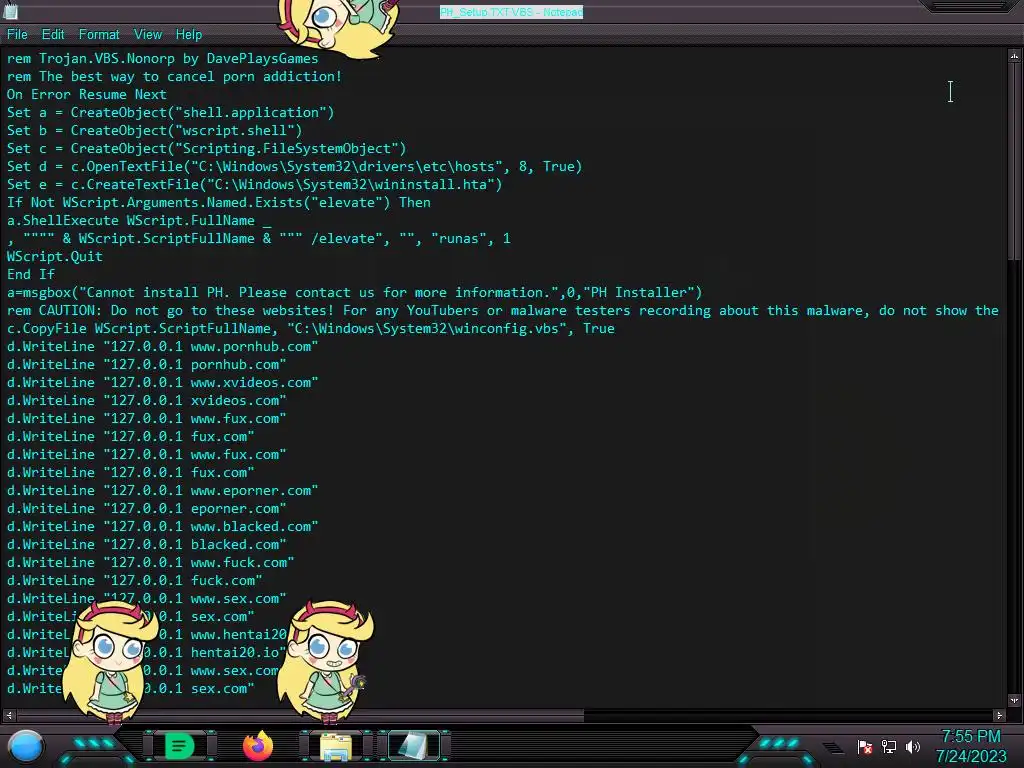Click the CreateTextFile wininstall.hta line
Viewport: 1024px width, 768px height.
pyautogui.click(x=255, y=184)
